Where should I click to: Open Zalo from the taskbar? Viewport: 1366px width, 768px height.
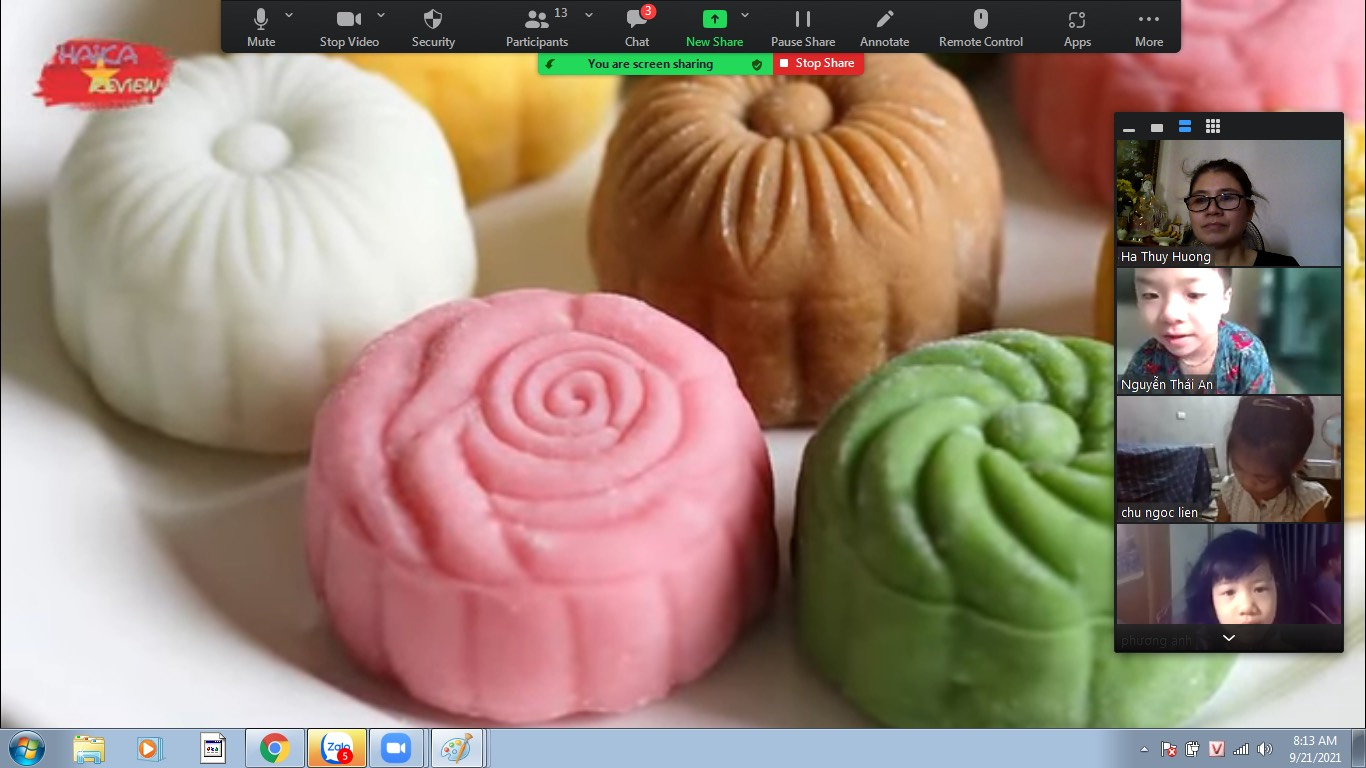coord(337,748)
